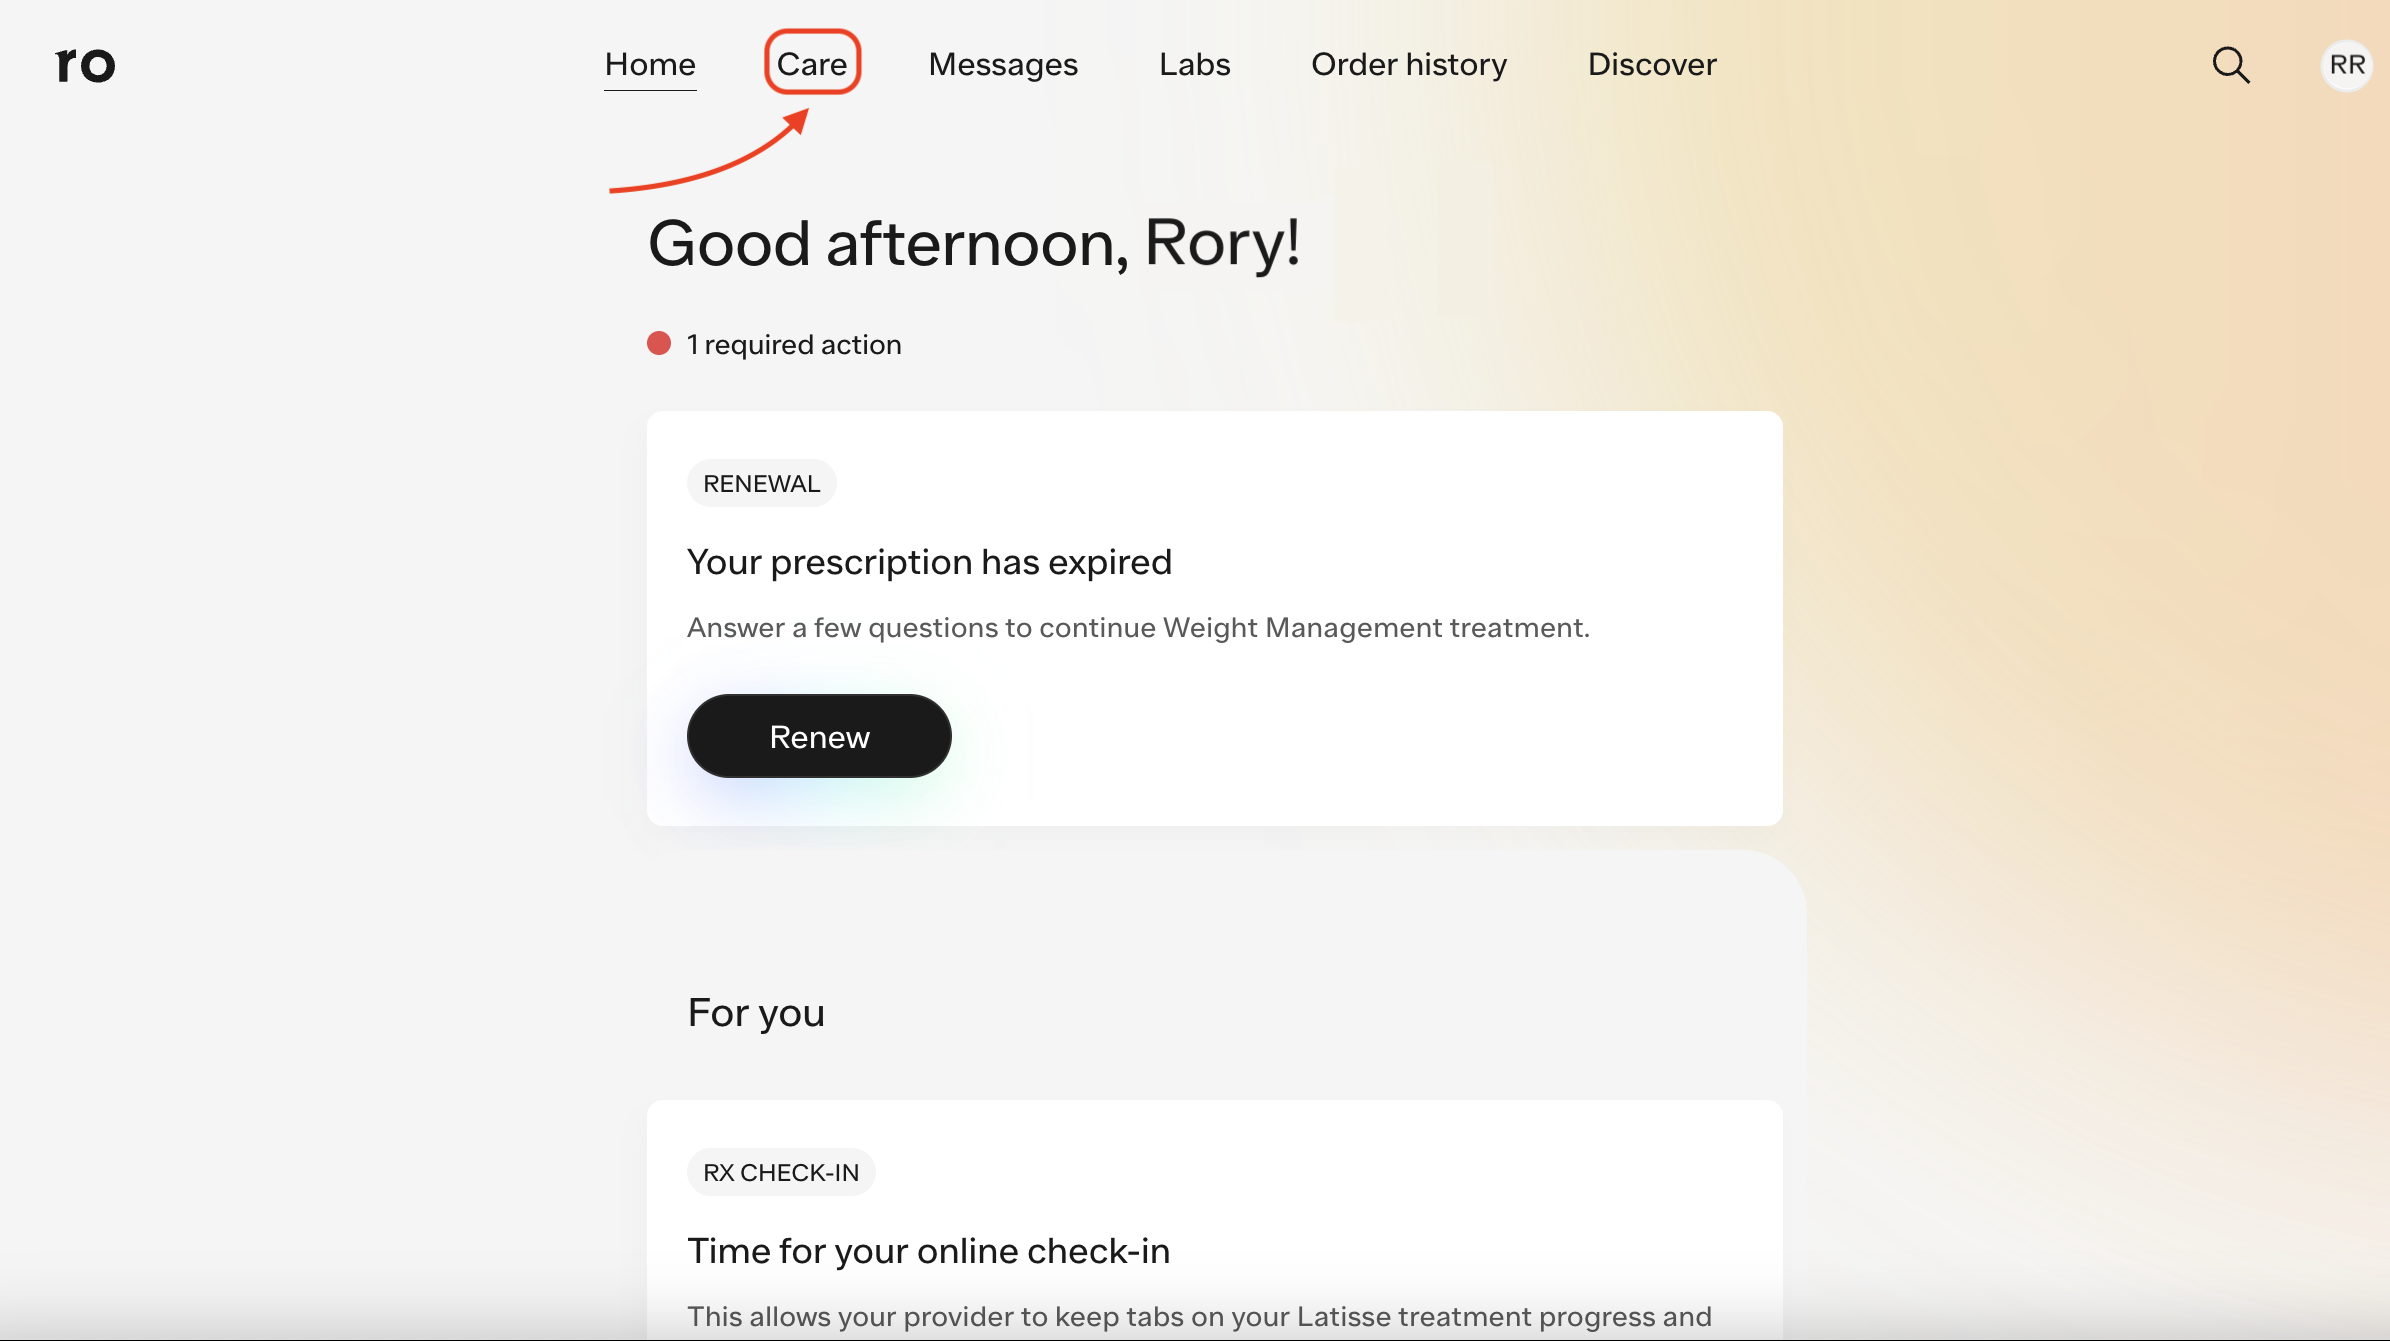The height and width of the screenshot is (1341, 2390).
Task: Navigate to the Home tab
Action: coord(650,64)
